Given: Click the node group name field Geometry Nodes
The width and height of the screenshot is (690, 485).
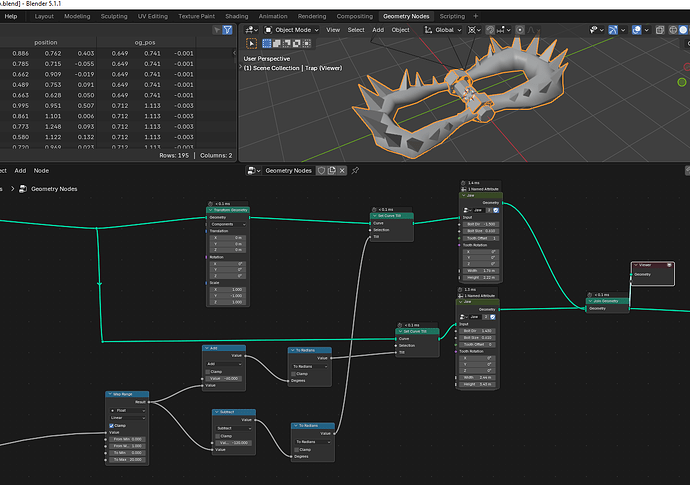Looking at the screenshot, I should 289,171.
